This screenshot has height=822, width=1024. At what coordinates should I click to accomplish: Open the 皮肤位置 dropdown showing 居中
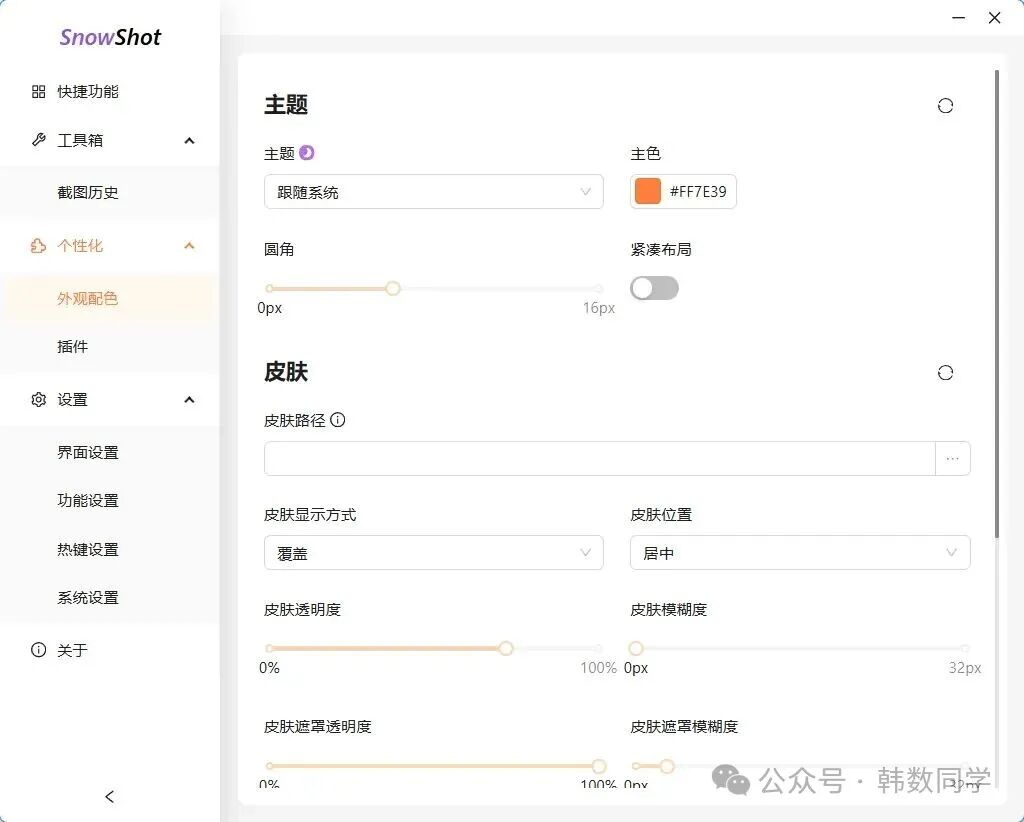pyautogui.click(x=799, y=553)
